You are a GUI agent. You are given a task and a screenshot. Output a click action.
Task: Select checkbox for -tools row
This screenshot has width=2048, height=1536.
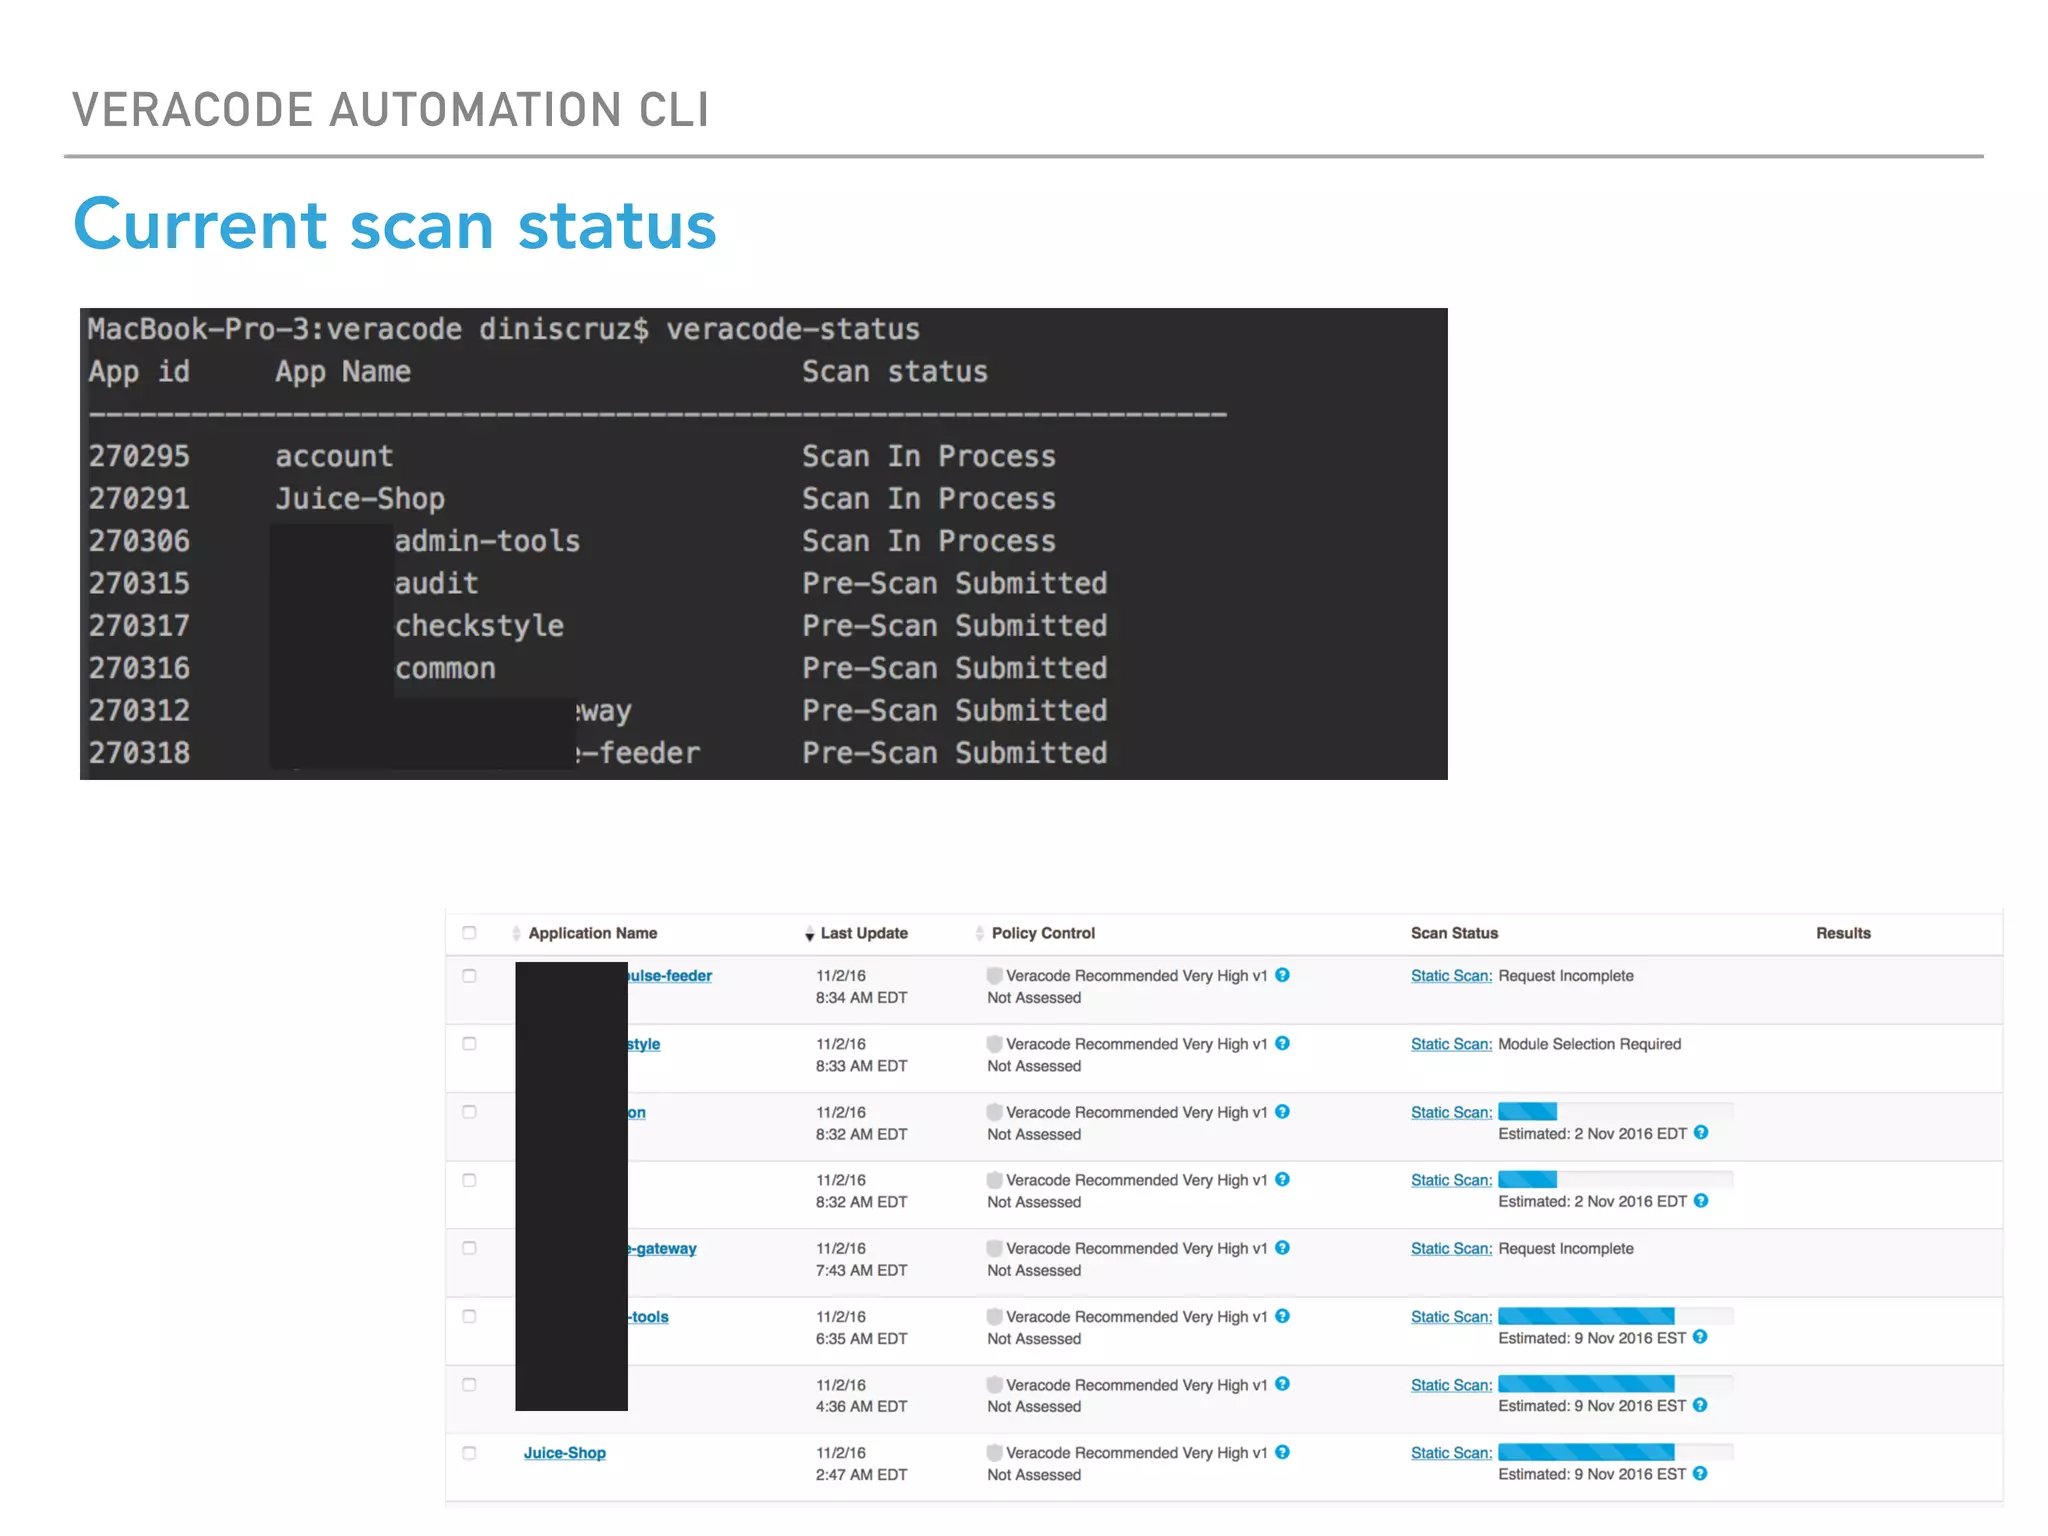coord(469,1316)
